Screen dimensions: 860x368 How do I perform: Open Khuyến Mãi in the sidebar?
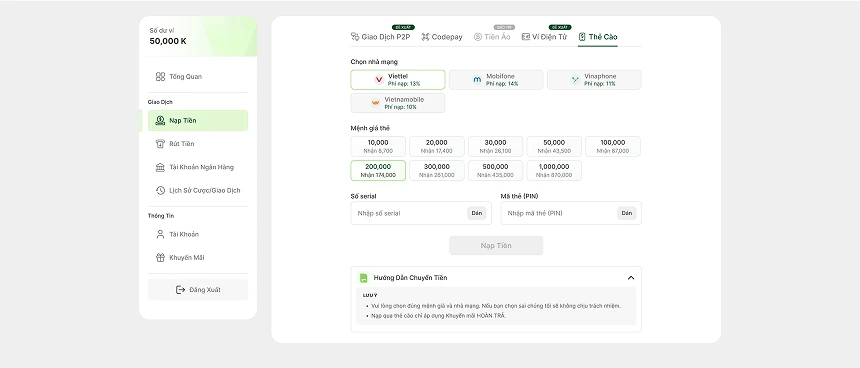click(198, 257)
